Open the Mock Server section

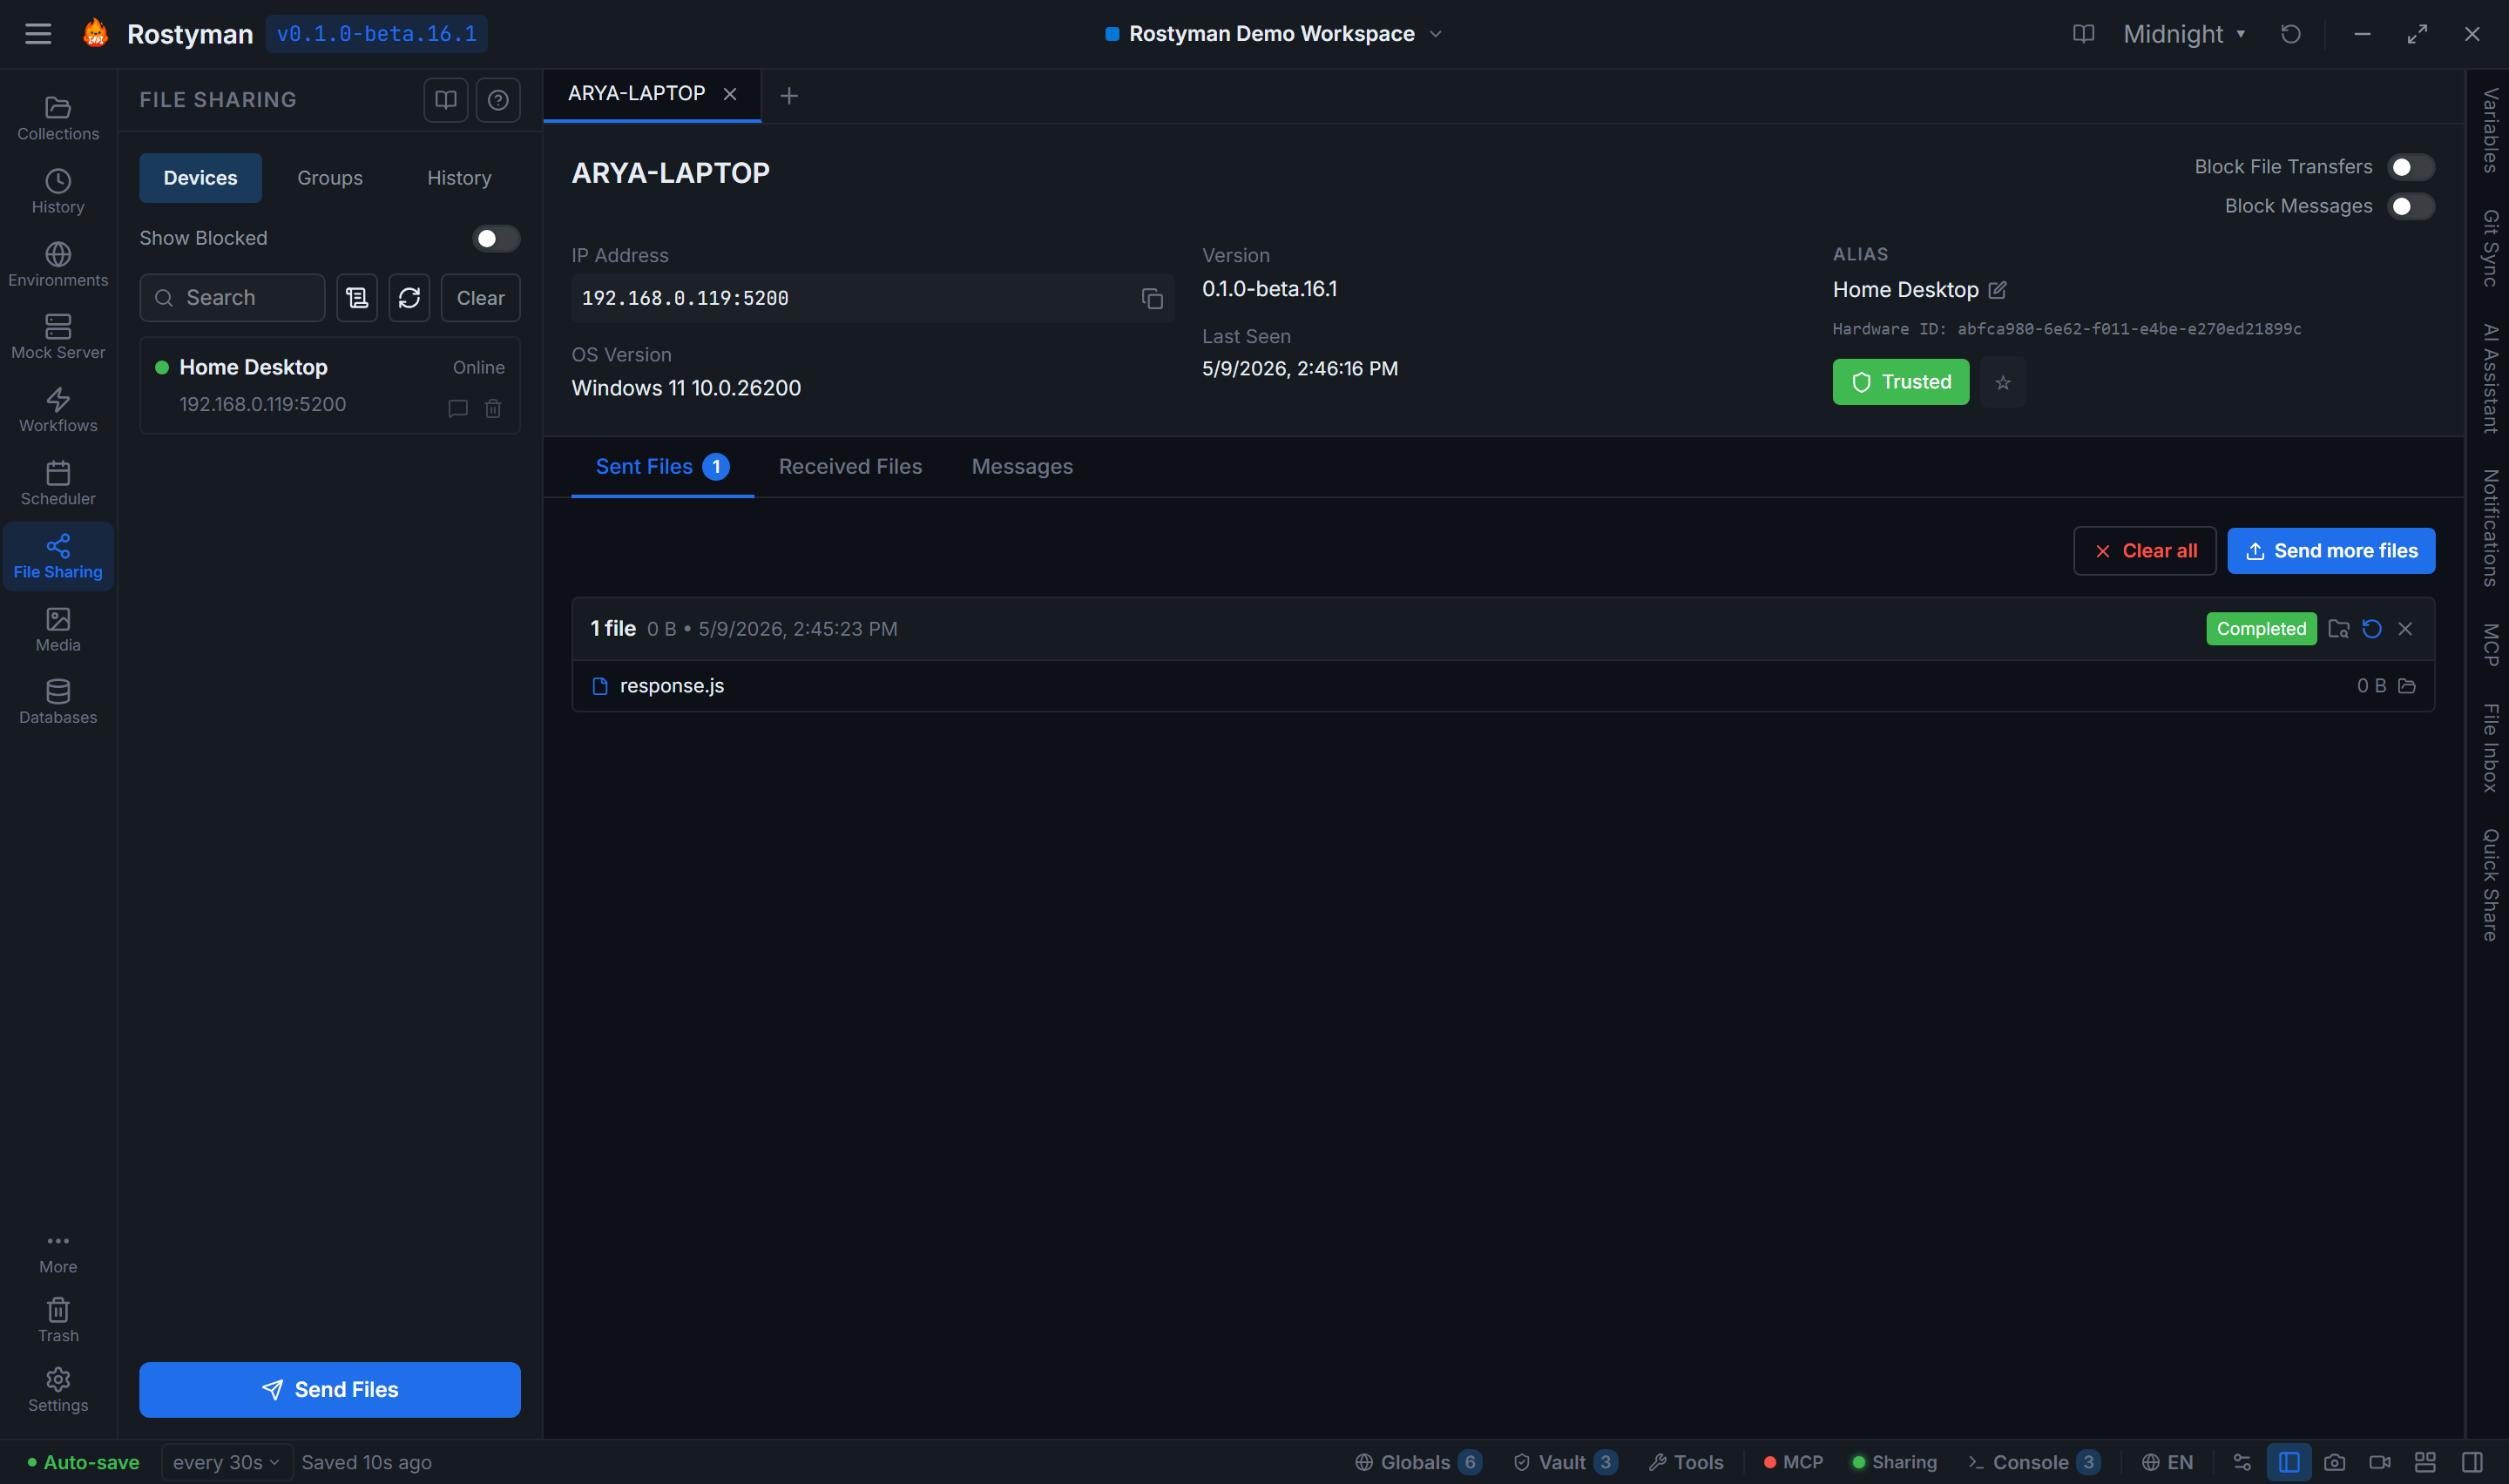[x=58, y=338]
